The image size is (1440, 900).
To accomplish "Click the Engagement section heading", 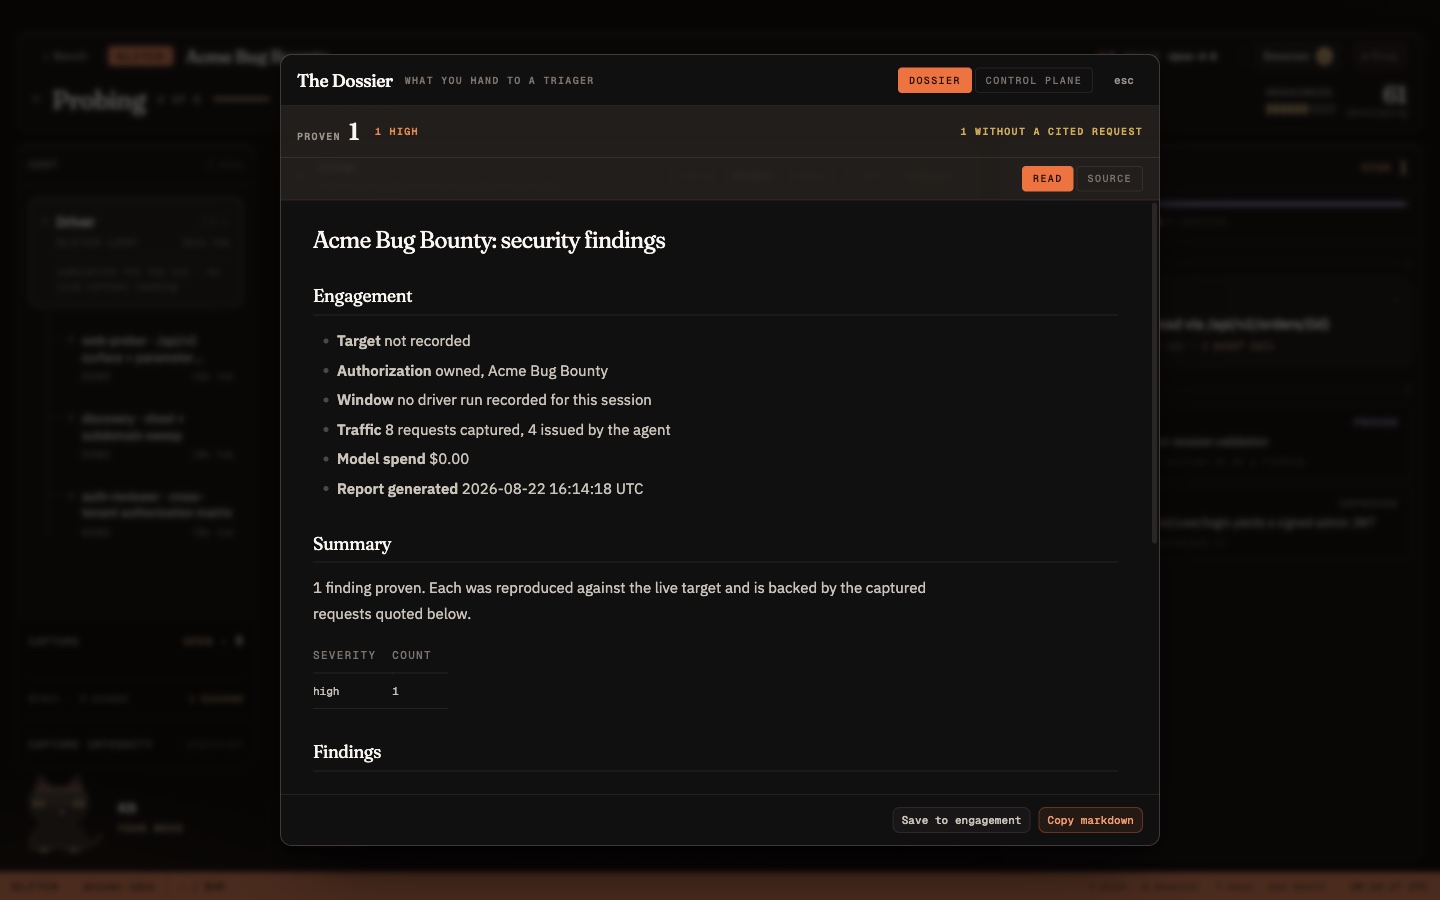I will coord(362,296).
